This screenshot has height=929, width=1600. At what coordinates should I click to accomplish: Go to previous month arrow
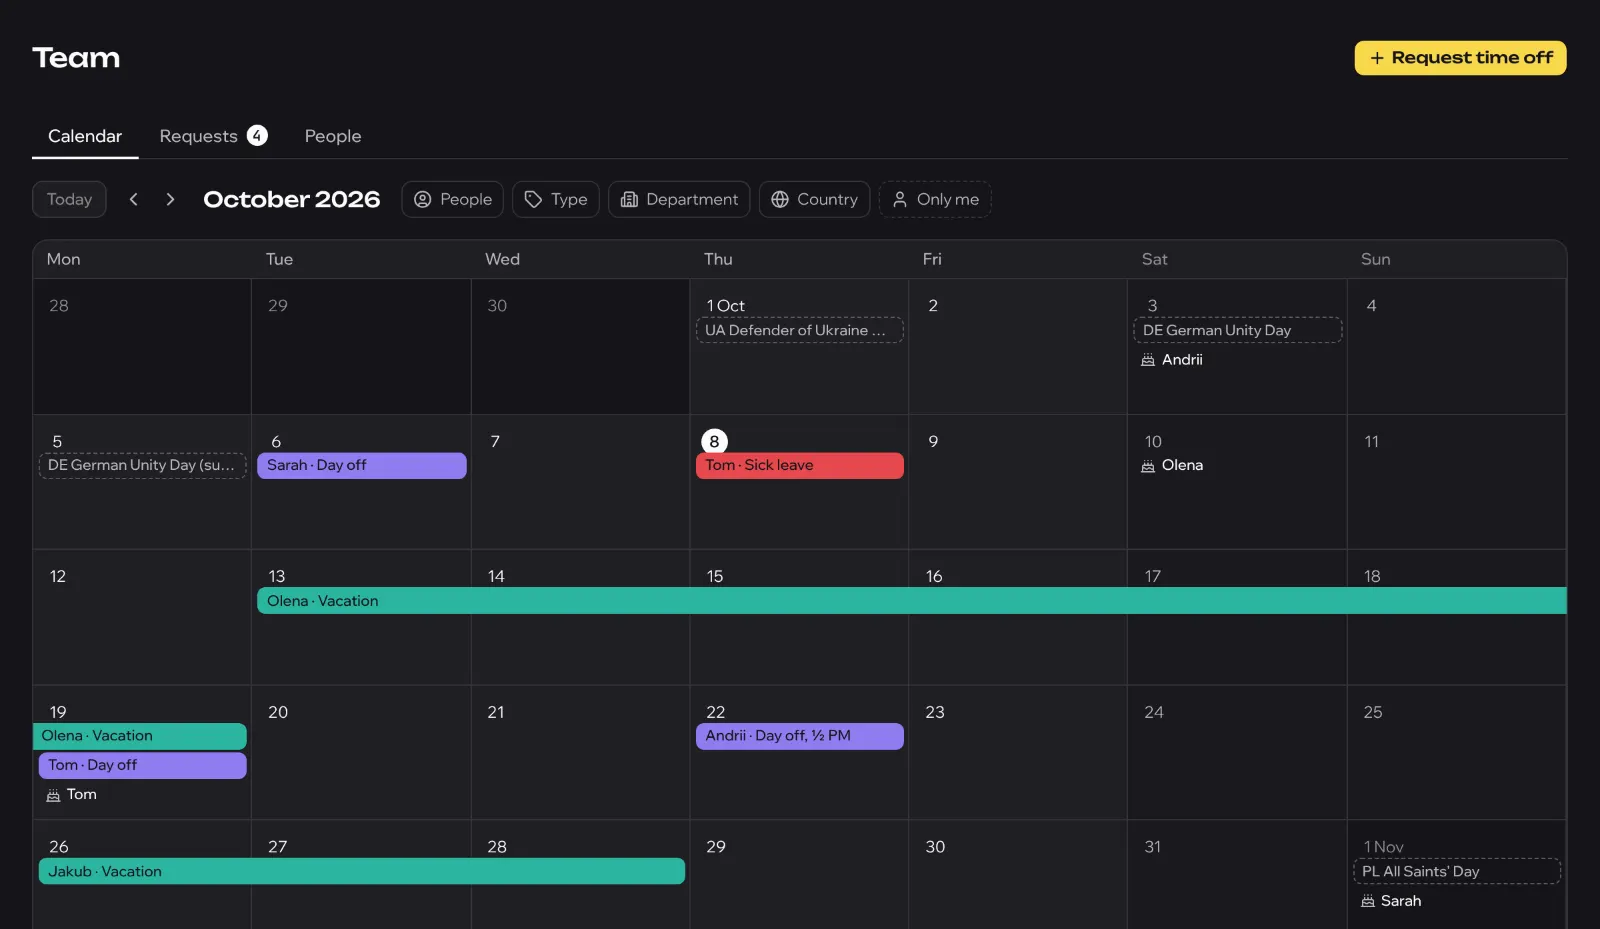(x=133, y=199)
